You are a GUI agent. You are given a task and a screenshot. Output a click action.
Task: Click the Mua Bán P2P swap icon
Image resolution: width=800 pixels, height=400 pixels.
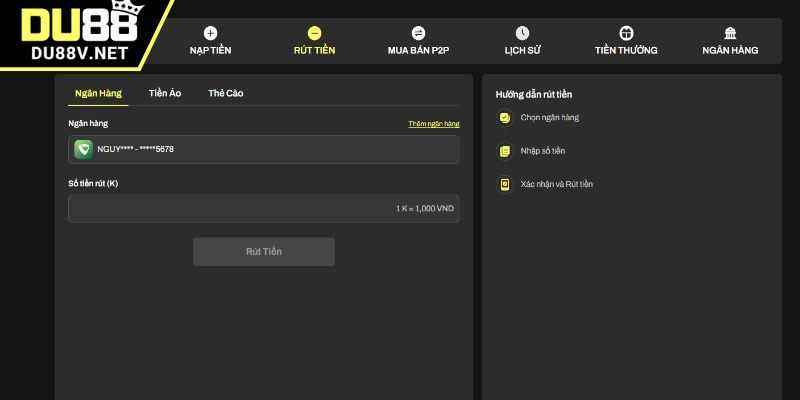tap(418, 33)
